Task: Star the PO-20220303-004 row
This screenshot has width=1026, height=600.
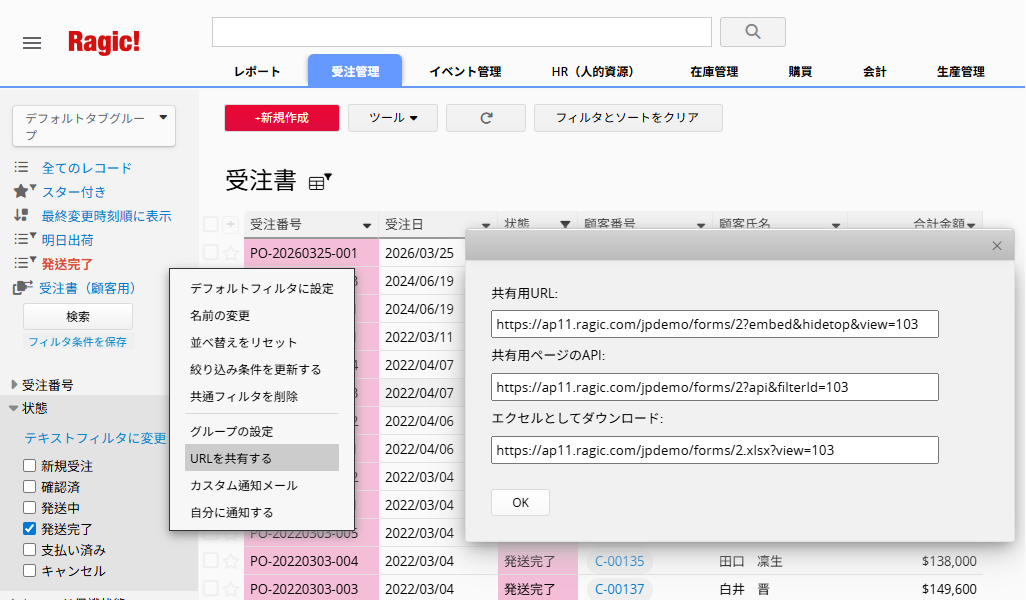Action: (230, 561)
